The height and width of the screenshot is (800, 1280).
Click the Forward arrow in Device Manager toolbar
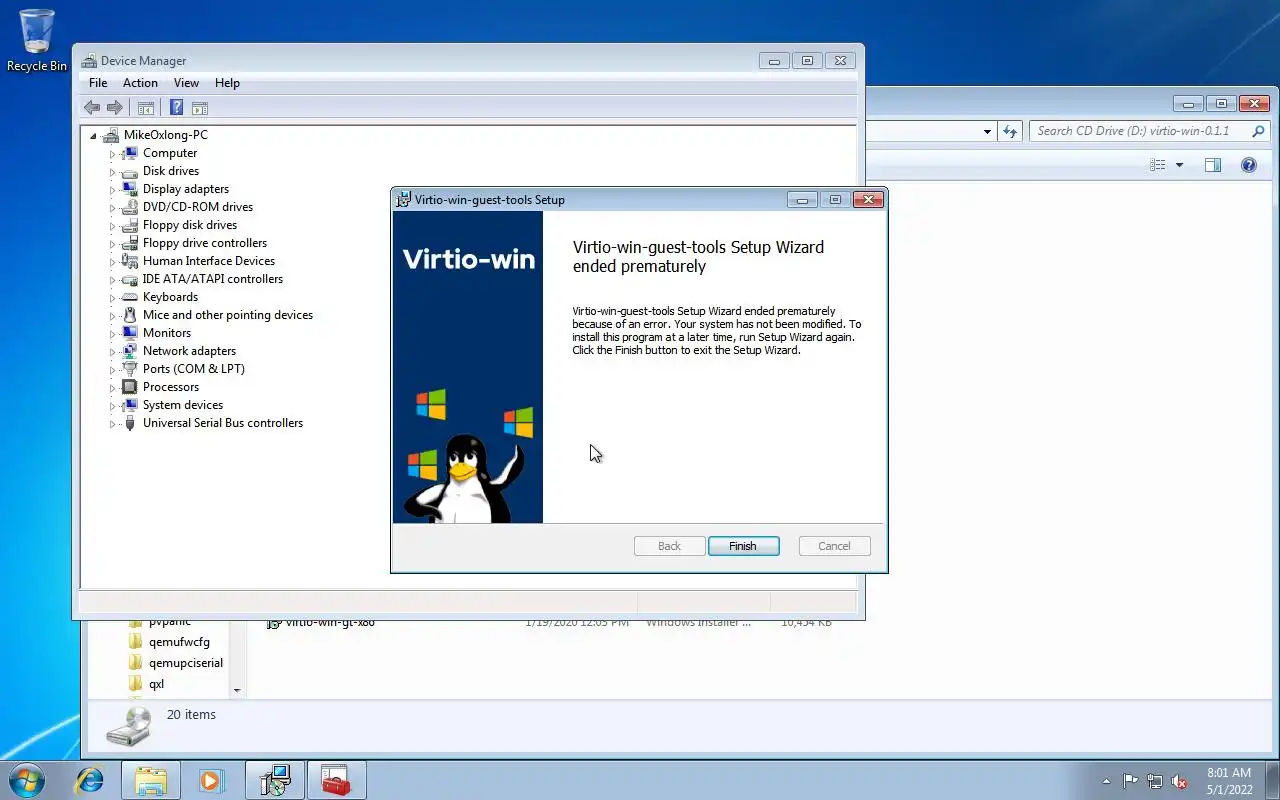115,108
